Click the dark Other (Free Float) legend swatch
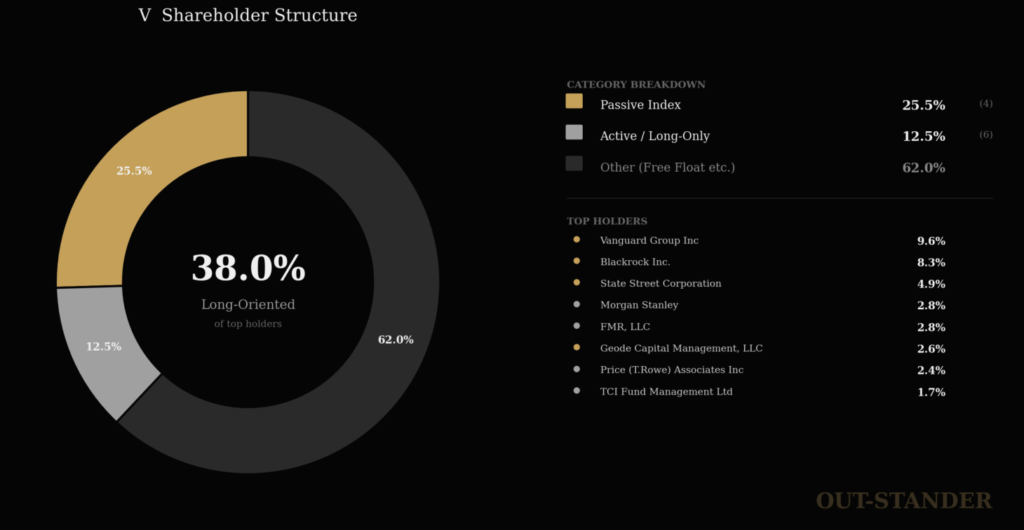 pyautogui.click(x=574, y=163)
